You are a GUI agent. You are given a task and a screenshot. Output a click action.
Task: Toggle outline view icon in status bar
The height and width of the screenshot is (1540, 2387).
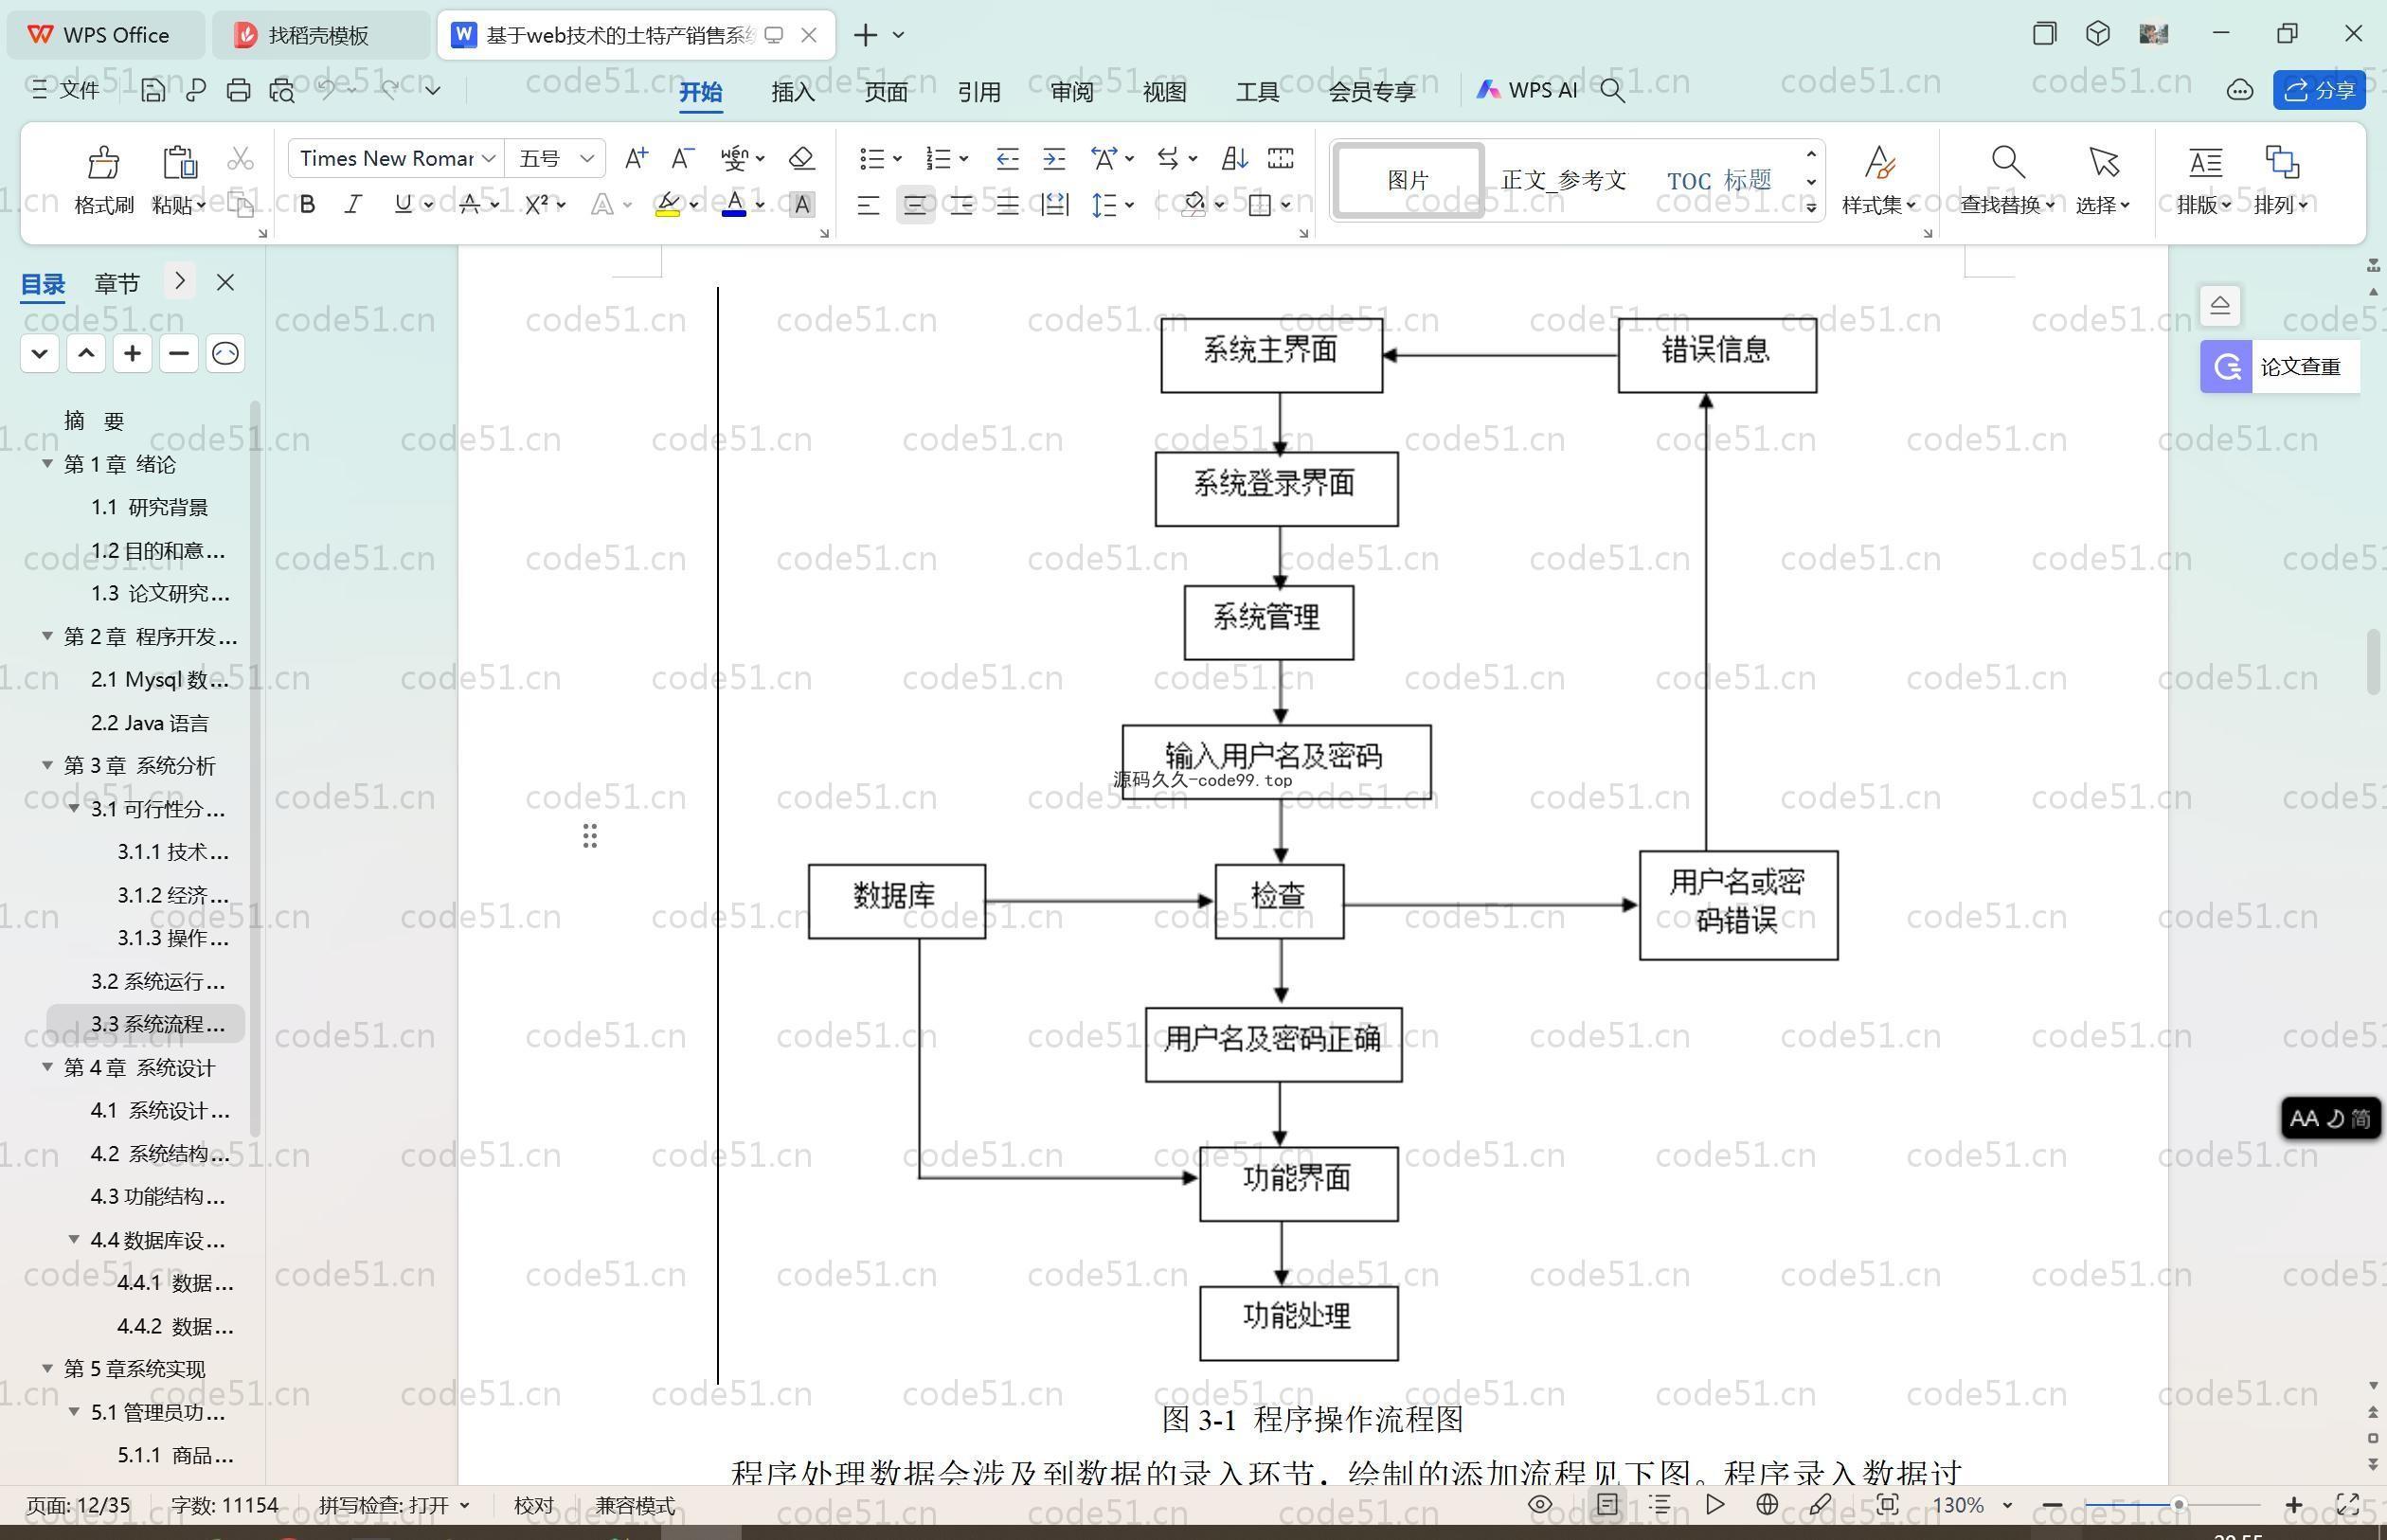(1660, 1504)
